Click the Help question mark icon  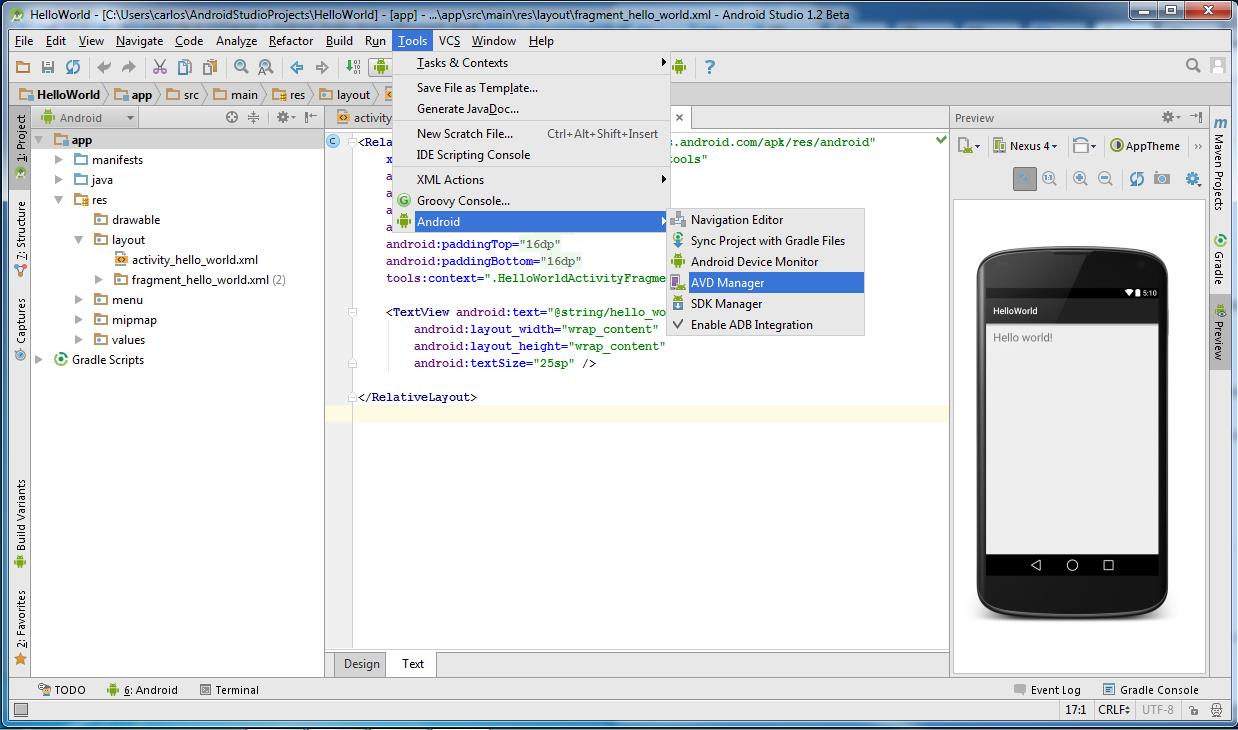pyautogui.click(x=709, y=67)
